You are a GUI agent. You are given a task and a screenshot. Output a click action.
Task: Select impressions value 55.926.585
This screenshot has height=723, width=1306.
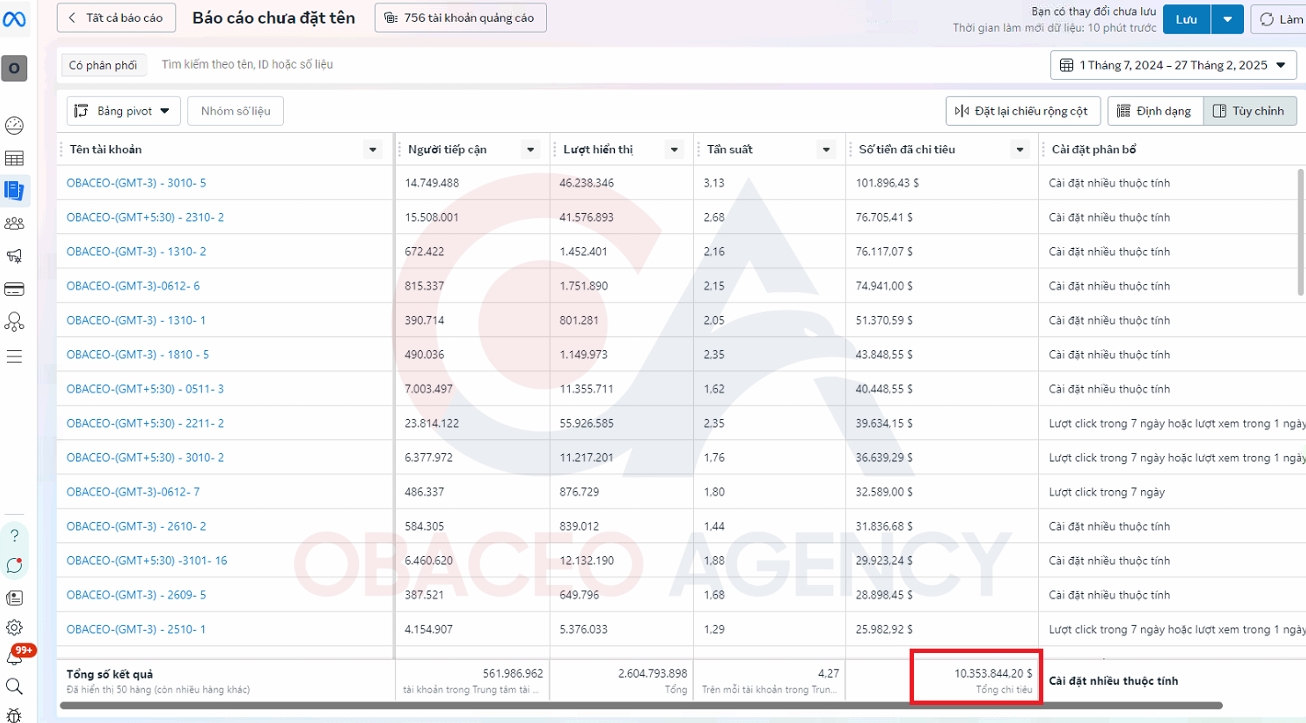click(x=587, y=423)
